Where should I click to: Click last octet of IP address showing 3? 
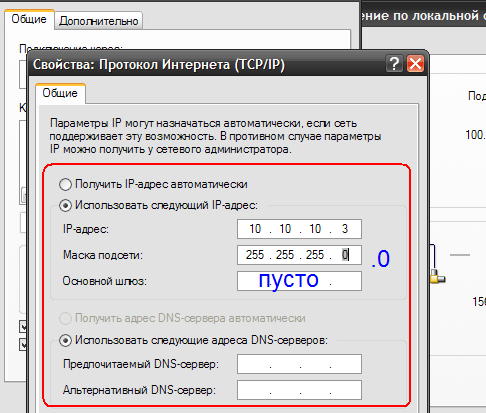345,229
